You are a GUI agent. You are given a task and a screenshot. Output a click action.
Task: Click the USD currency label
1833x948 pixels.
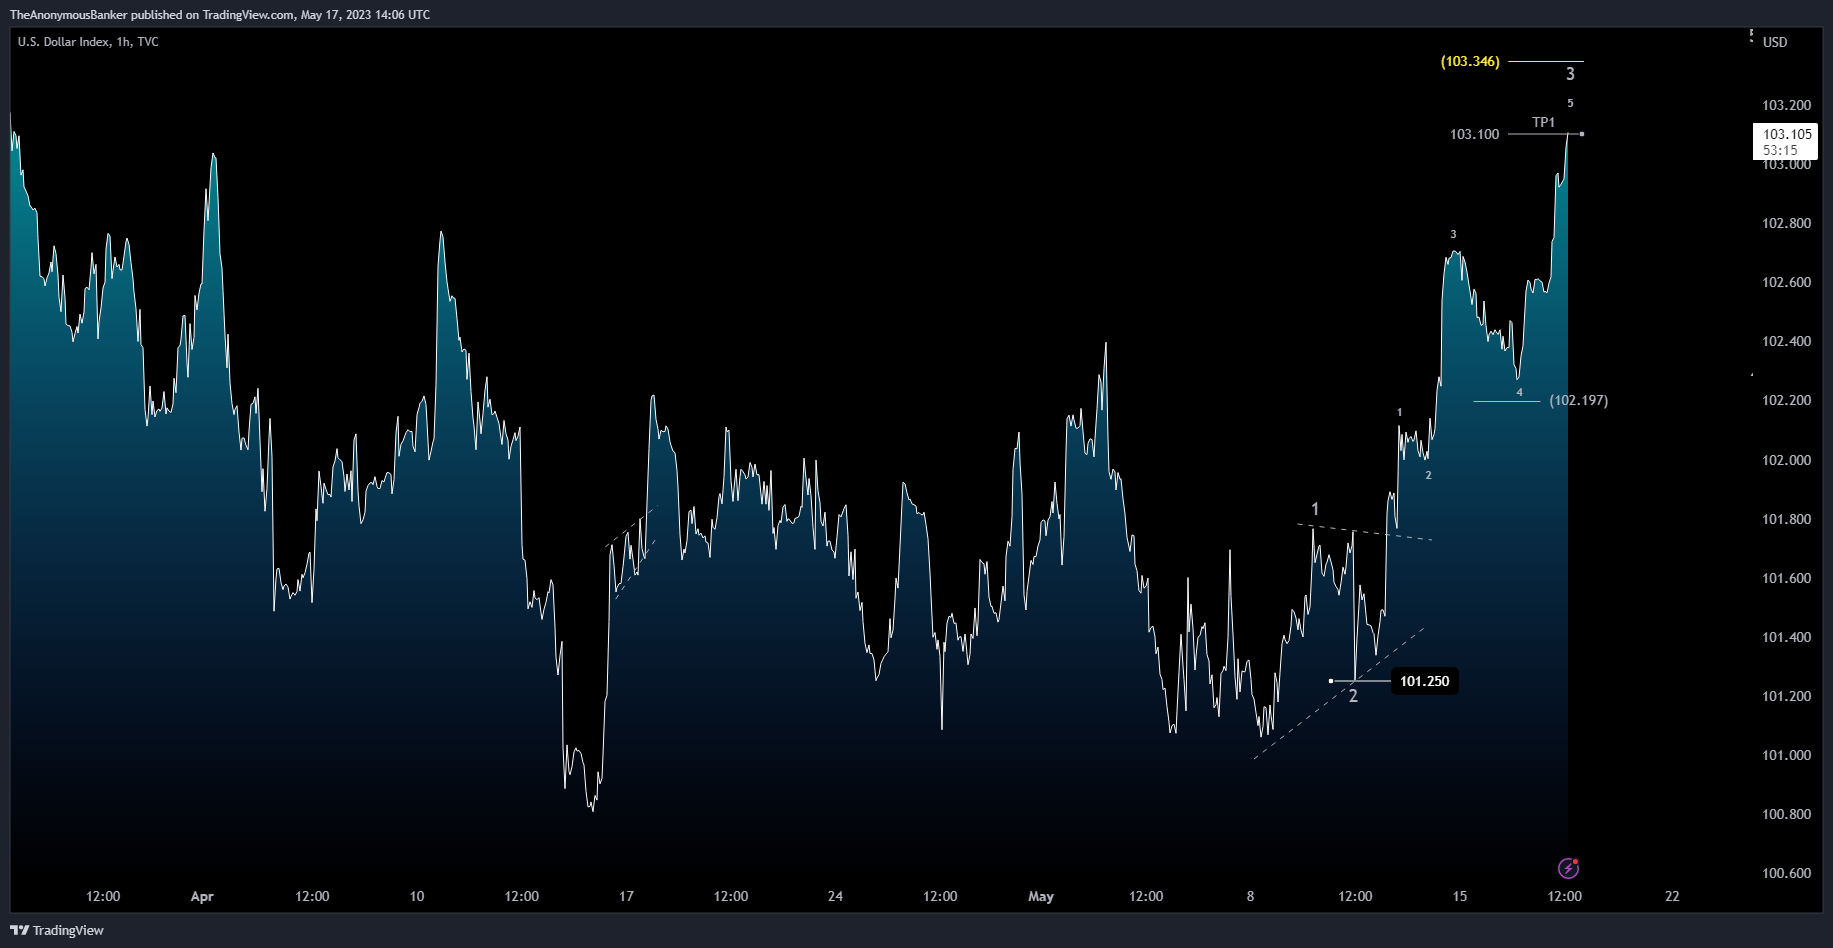[x=1775, y=42]
